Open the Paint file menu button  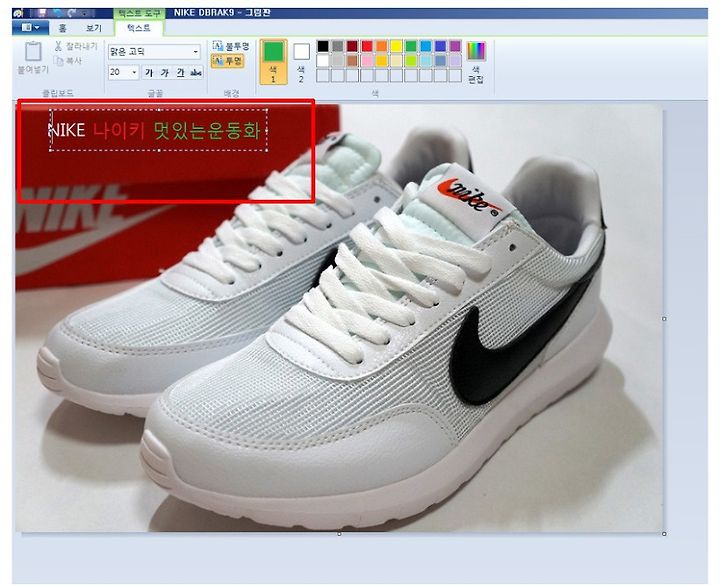pyautogui.click(x=30, y=28)
